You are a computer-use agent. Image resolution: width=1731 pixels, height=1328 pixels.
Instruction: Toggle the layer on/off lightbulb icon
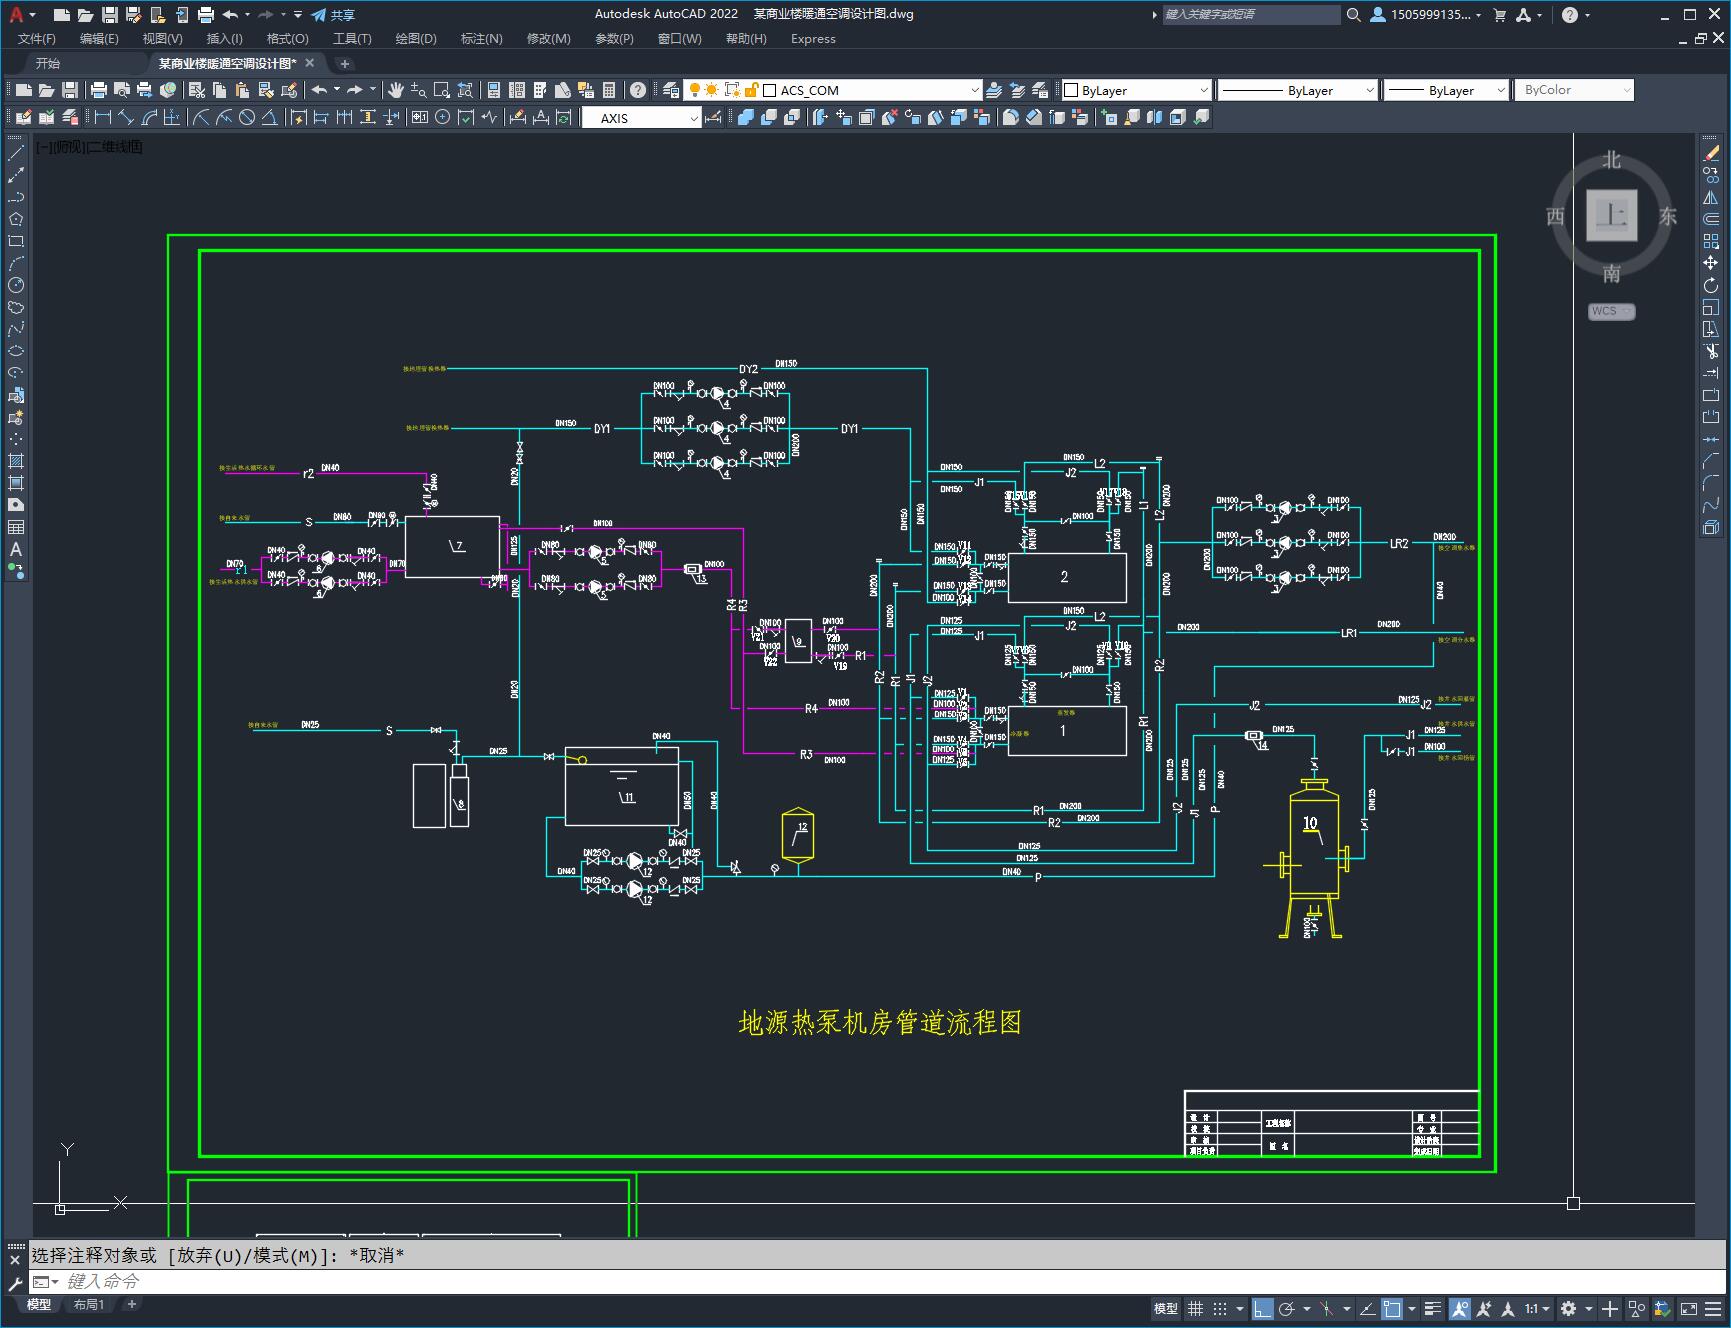pos(694,90)
